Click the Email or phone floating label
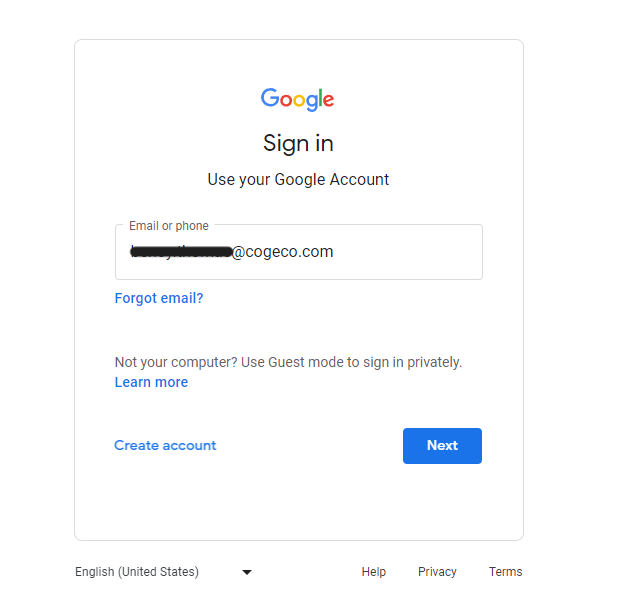This screenshot has height=601, width=621. (x=169, y=226)
